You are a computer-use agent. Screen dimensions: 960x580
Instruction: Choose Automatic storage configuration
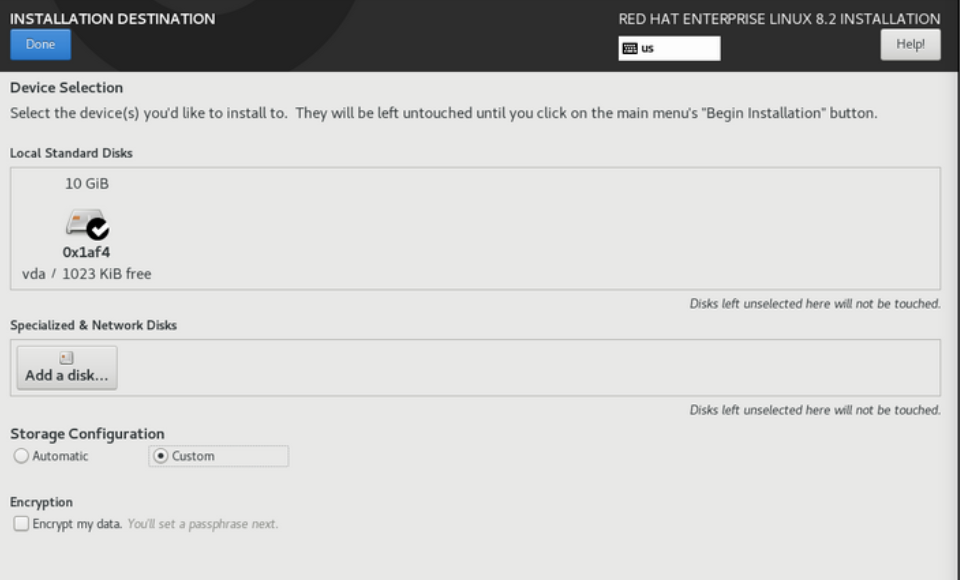pyautogui.click(x=51, y=456)
